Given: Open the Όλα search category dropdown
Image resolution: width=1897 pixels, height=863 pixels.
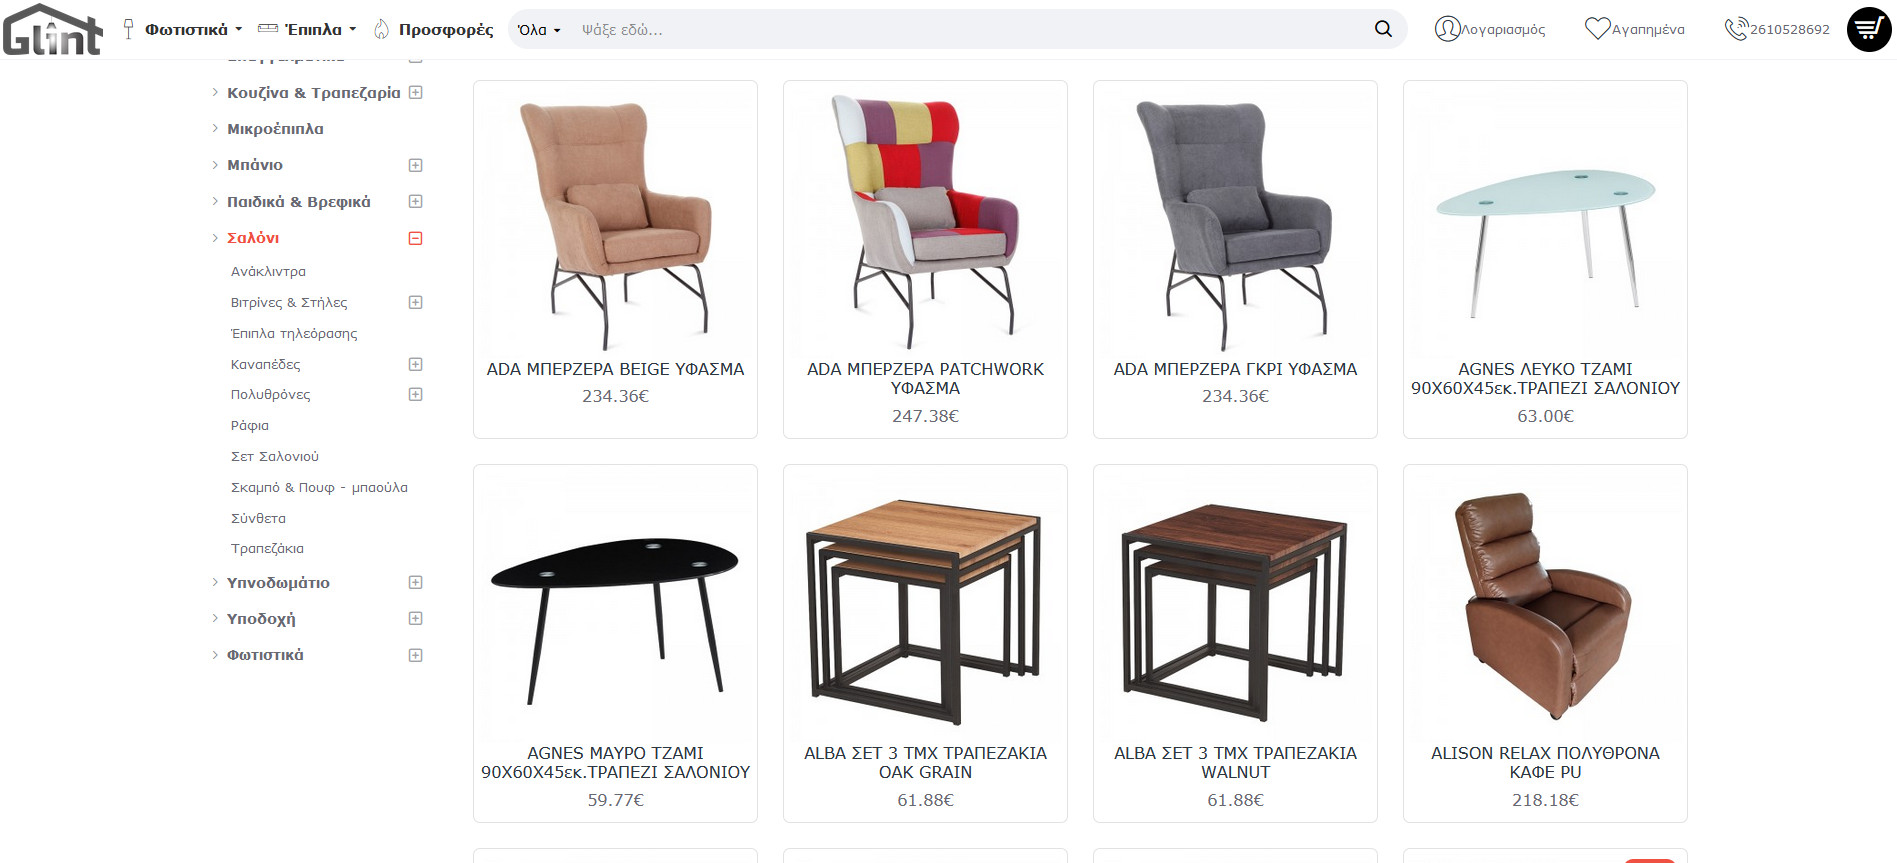Looking at the screenshot, I should coord(539,30).
